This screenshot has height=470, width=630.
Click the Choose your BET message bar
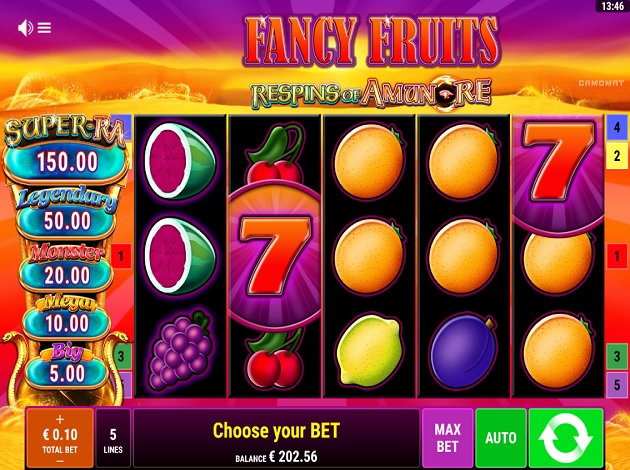276,438
